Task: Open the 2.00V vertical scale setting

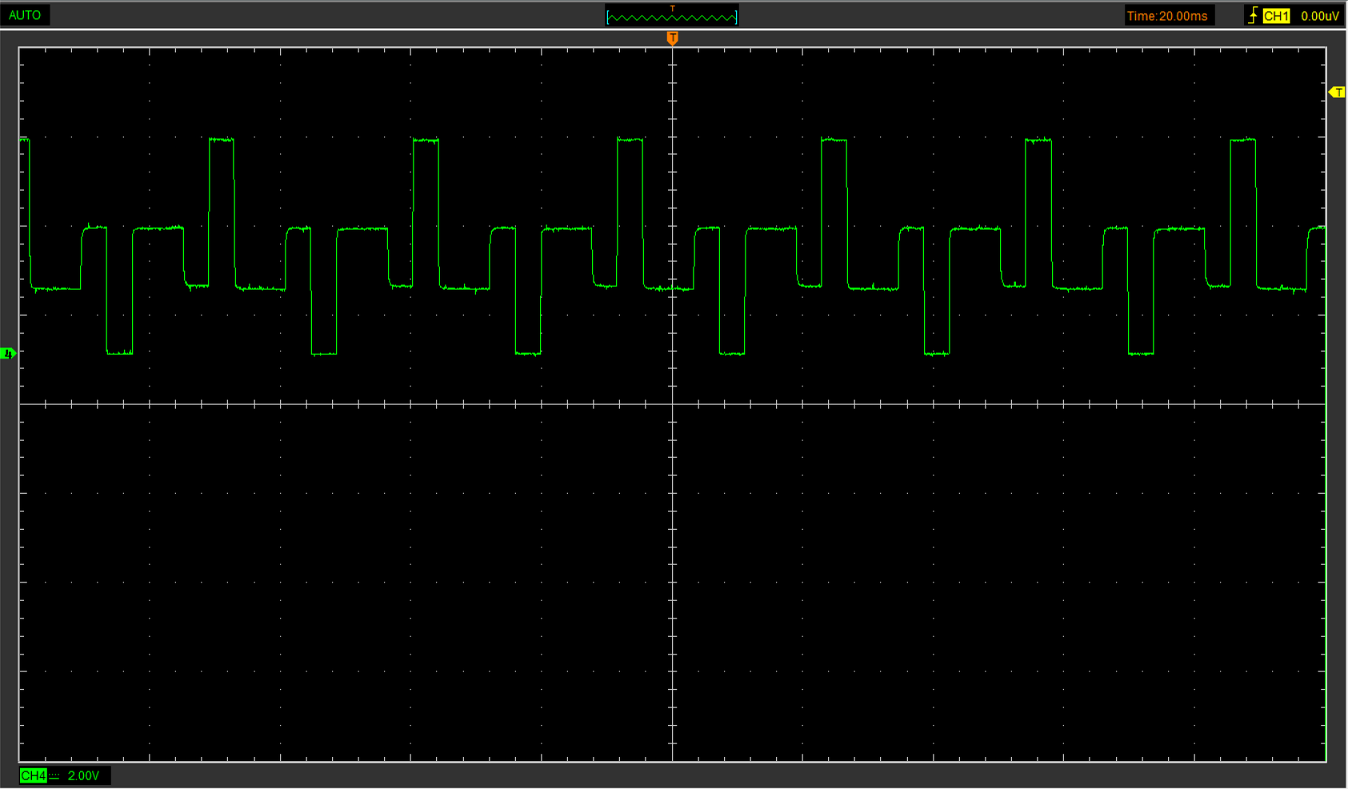Action: 83,776
